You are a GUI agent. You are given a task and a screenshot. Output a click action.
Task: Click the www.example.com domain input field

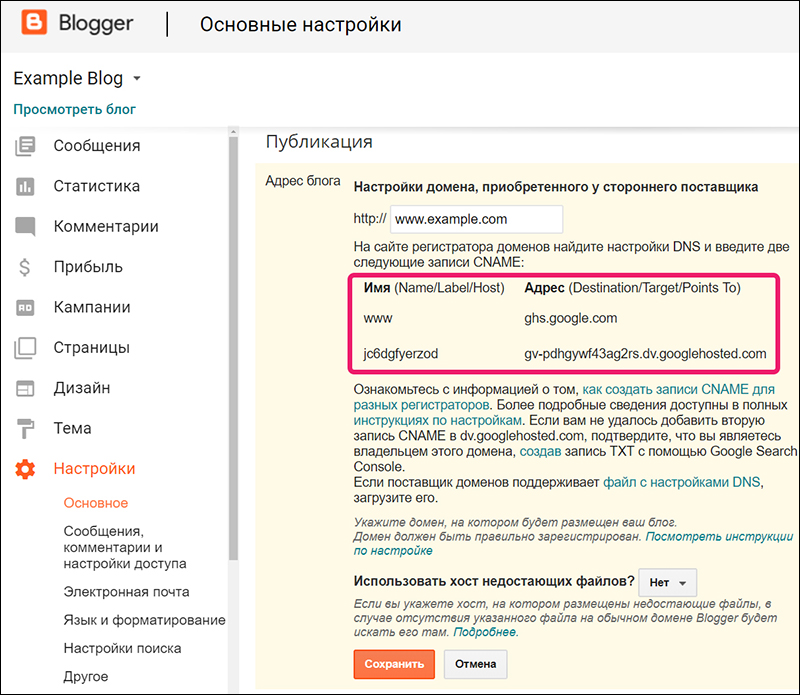click(476, 219)
